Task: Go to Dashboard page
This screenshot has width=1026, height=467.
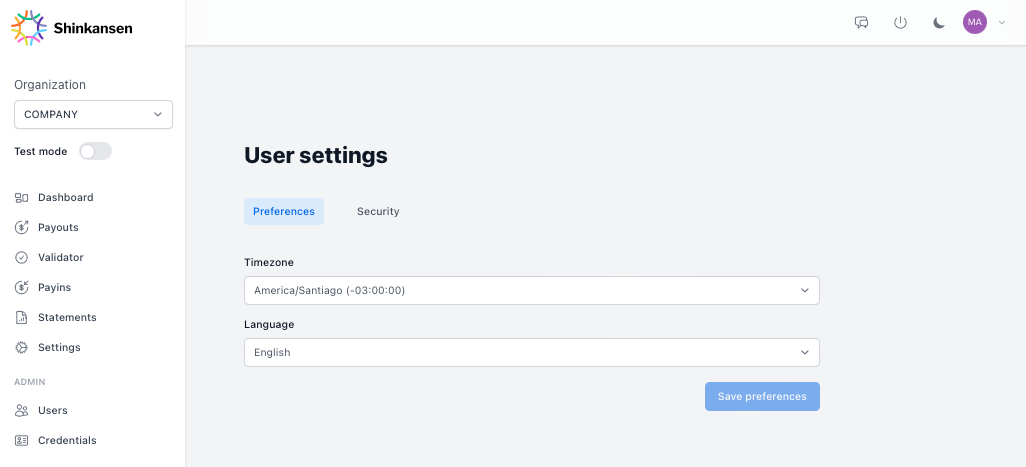Action: tap(65, 198)
